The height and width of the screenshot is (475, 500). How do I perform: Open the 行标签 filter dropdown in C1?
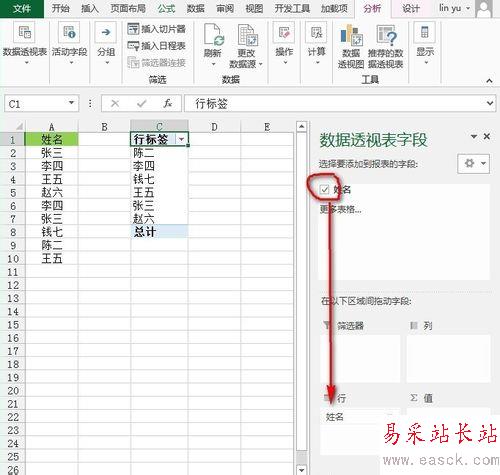point(182,139)
